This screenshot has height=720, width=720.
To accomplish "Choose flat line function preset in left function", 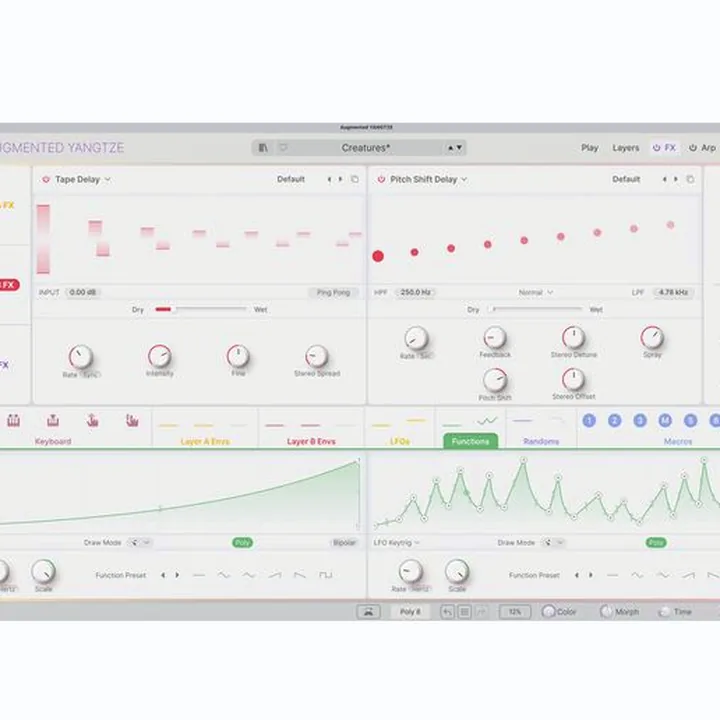I will (x=199, y=575).
